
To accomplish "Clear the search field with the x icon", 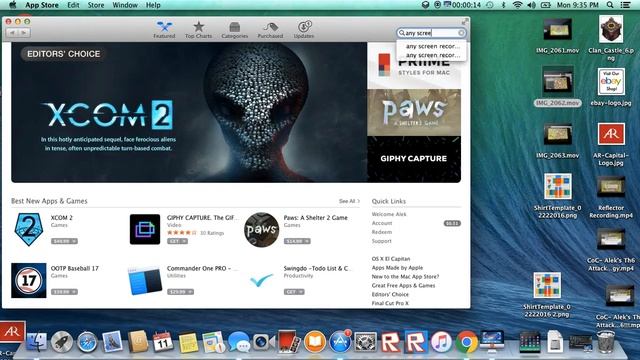I will click(x=461, y=33).
